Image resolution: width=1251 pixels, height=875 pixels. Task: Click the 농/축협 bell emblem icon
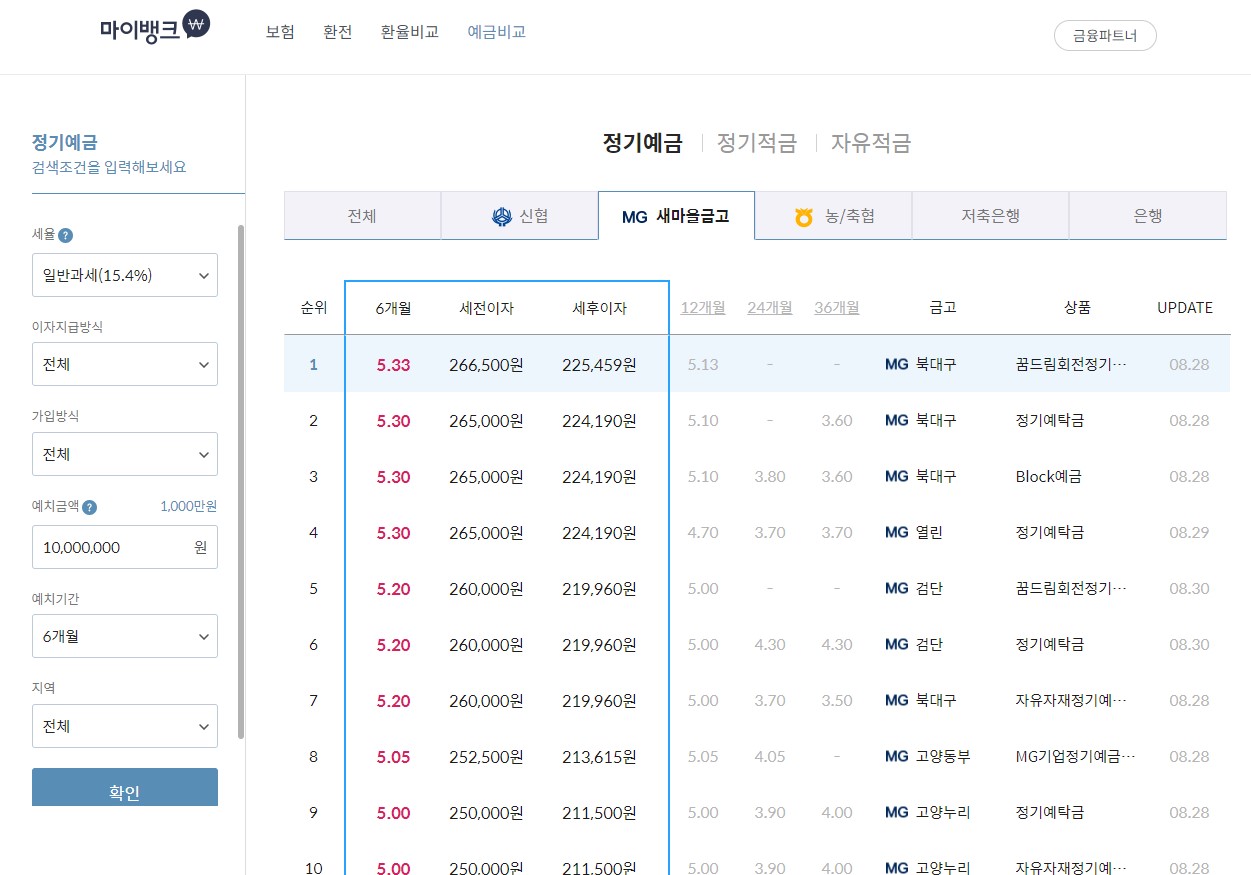click(x=803, y=215)
